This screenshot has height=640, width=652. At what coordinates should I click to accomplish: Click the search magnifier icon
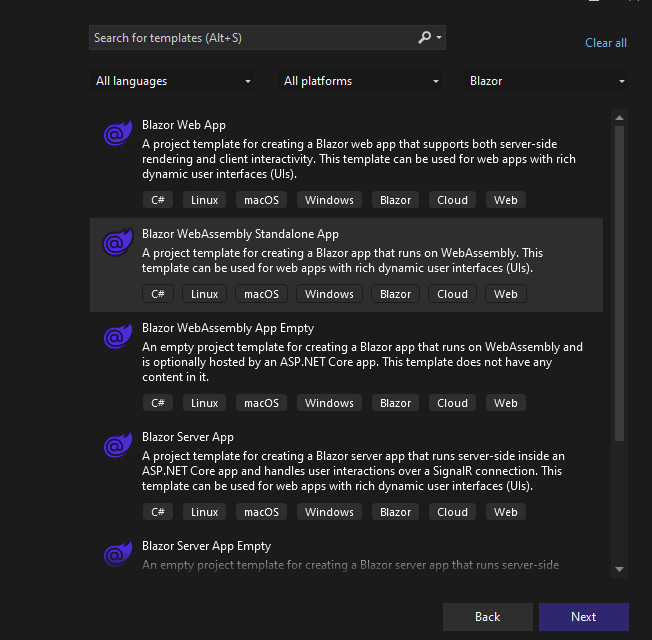[x=425, y=38]
